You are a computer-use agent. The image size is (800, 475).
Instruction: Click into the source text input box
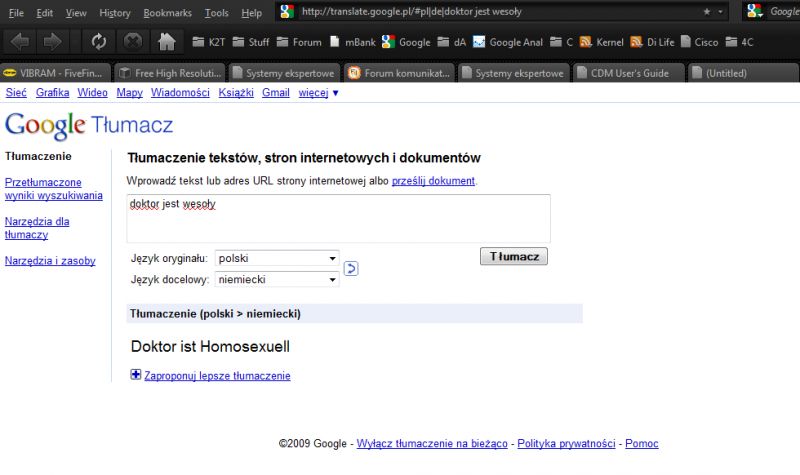tap(338, 218)
